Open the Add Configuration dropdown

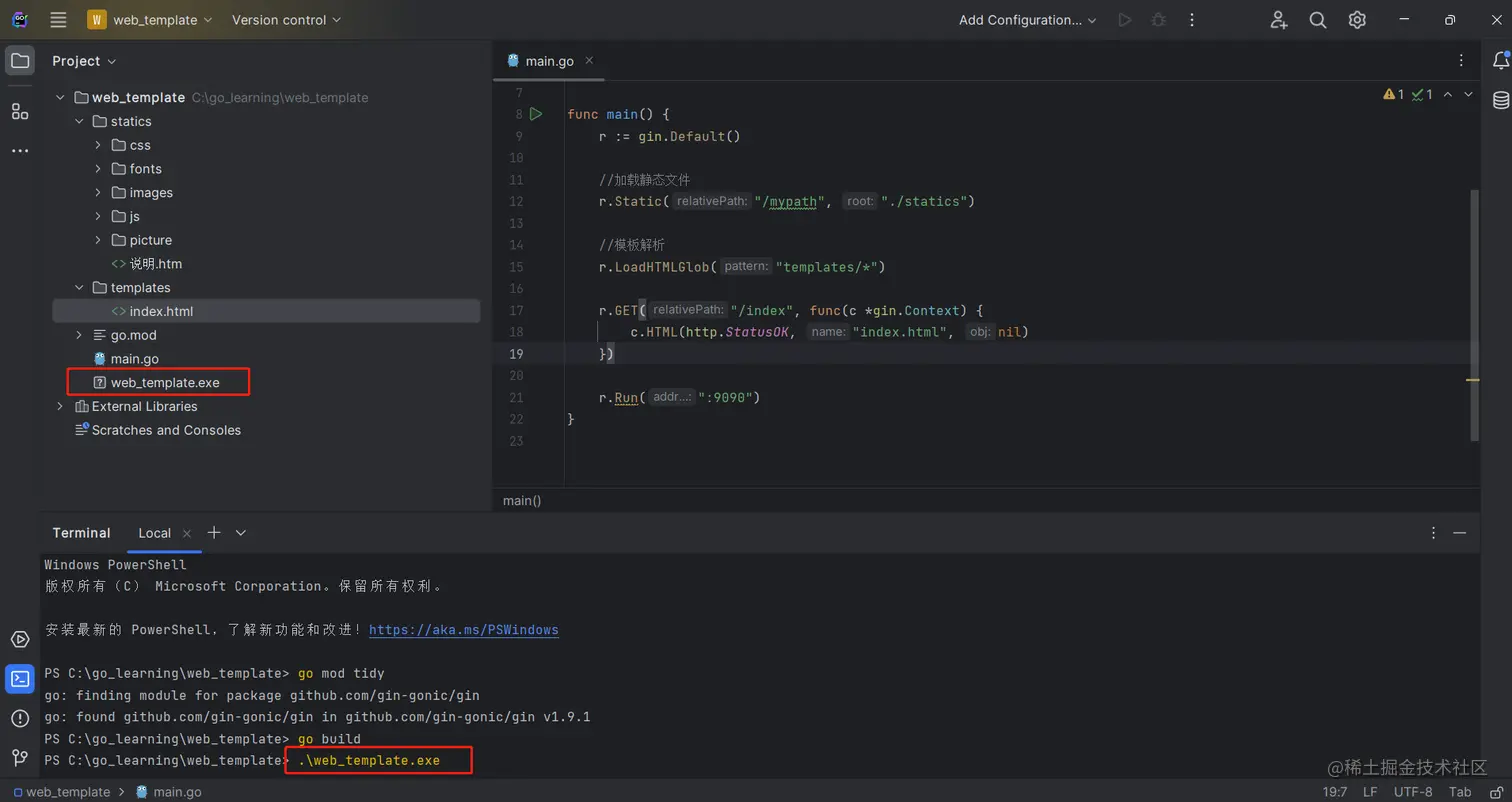[x=1027, y=20]
